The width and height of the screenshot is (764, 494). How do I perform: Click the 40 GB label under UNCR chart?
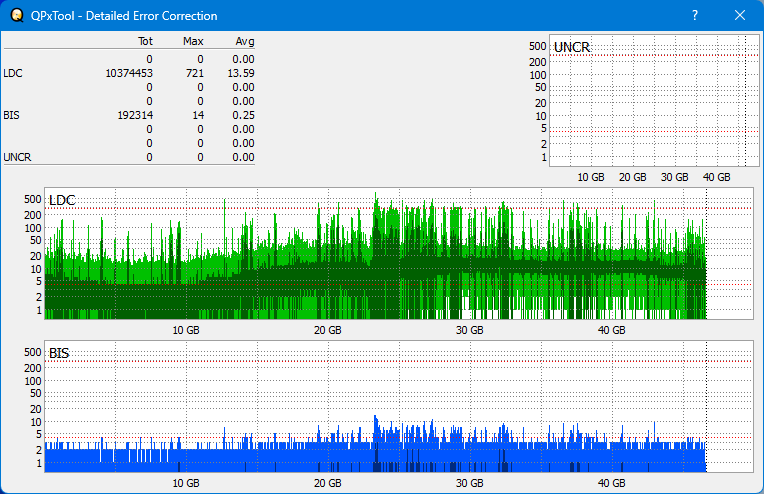click(716, 177)
